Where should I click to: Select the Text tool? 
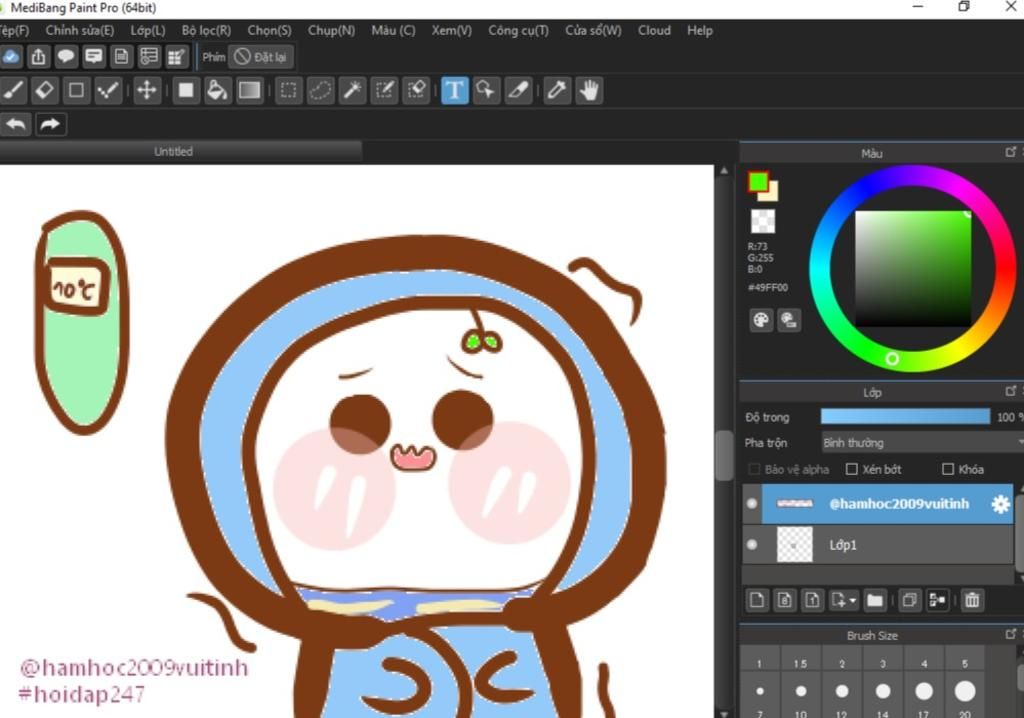click(x=455, y=90)
